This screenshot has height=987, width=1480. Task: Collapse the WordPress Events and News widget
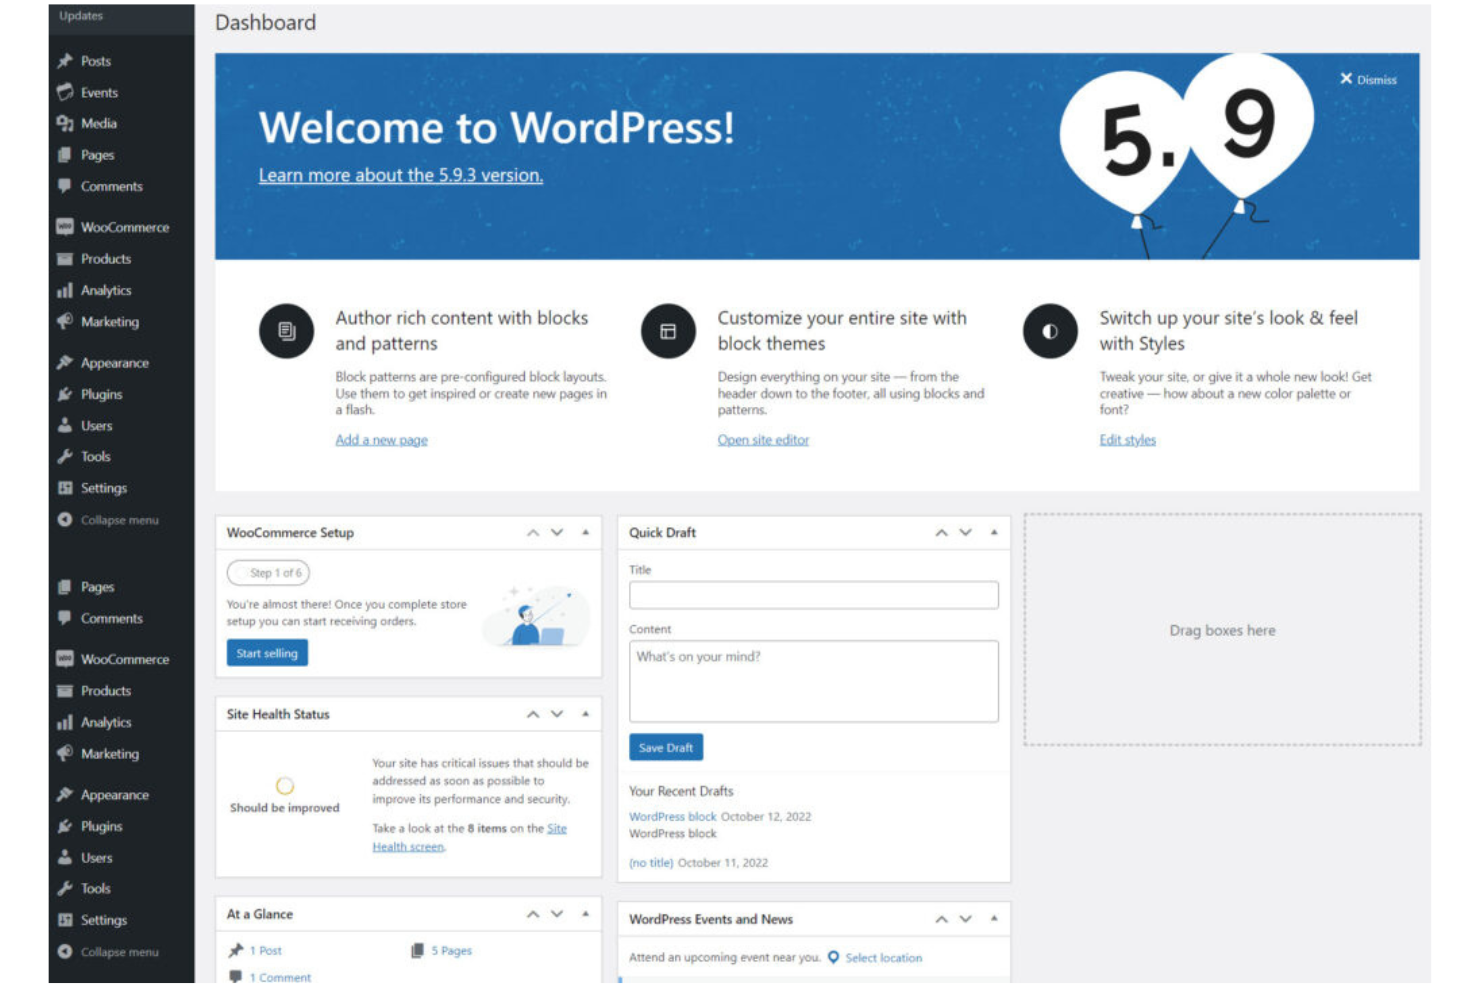(x=994, y=919)
